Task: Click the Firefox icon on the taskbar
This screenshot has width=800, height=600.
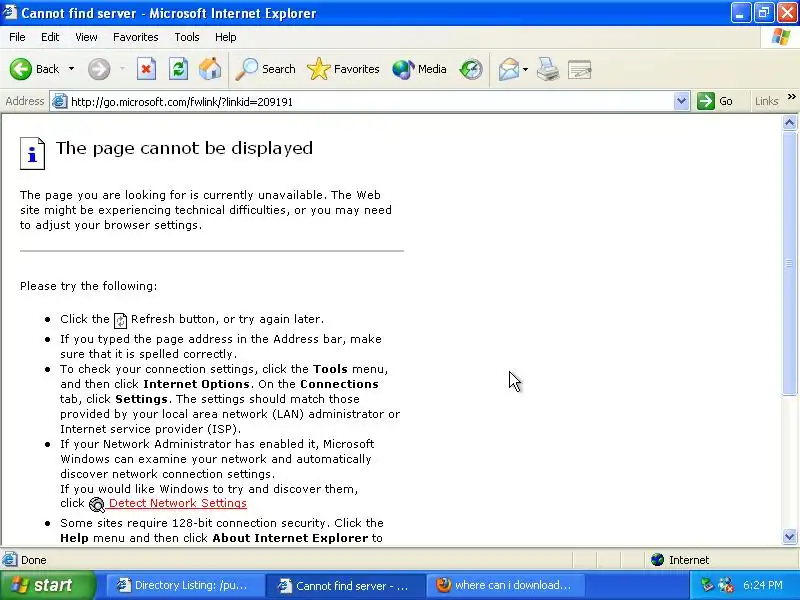Action: coord(443,585)
